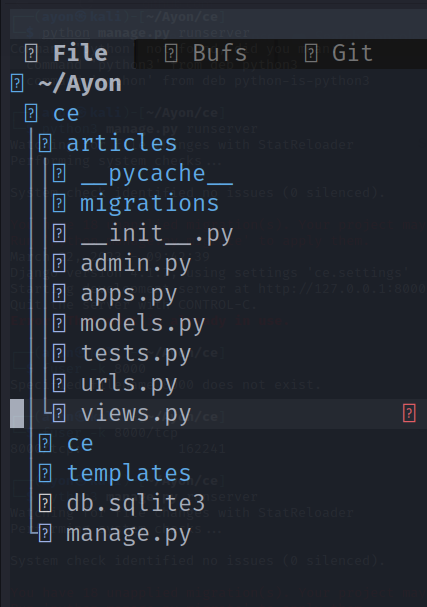Click the file icon of models.py
427x607 pixels.
59,323
